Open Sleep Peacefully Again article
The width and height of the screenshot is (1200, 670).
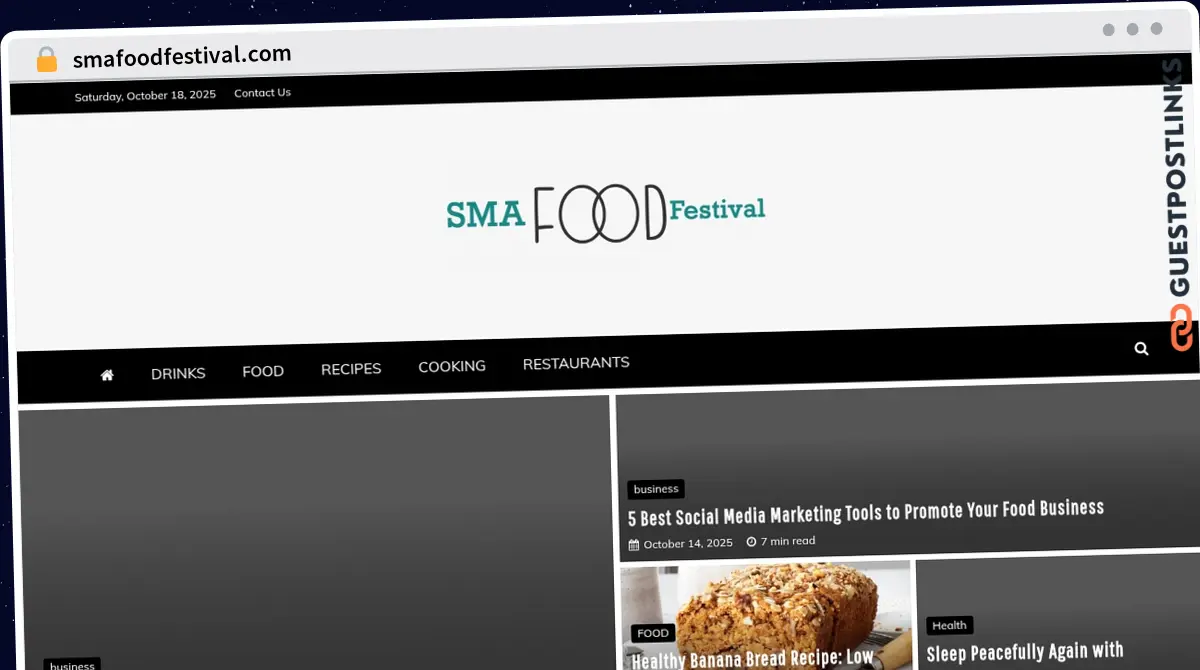tap(1025, 653)
